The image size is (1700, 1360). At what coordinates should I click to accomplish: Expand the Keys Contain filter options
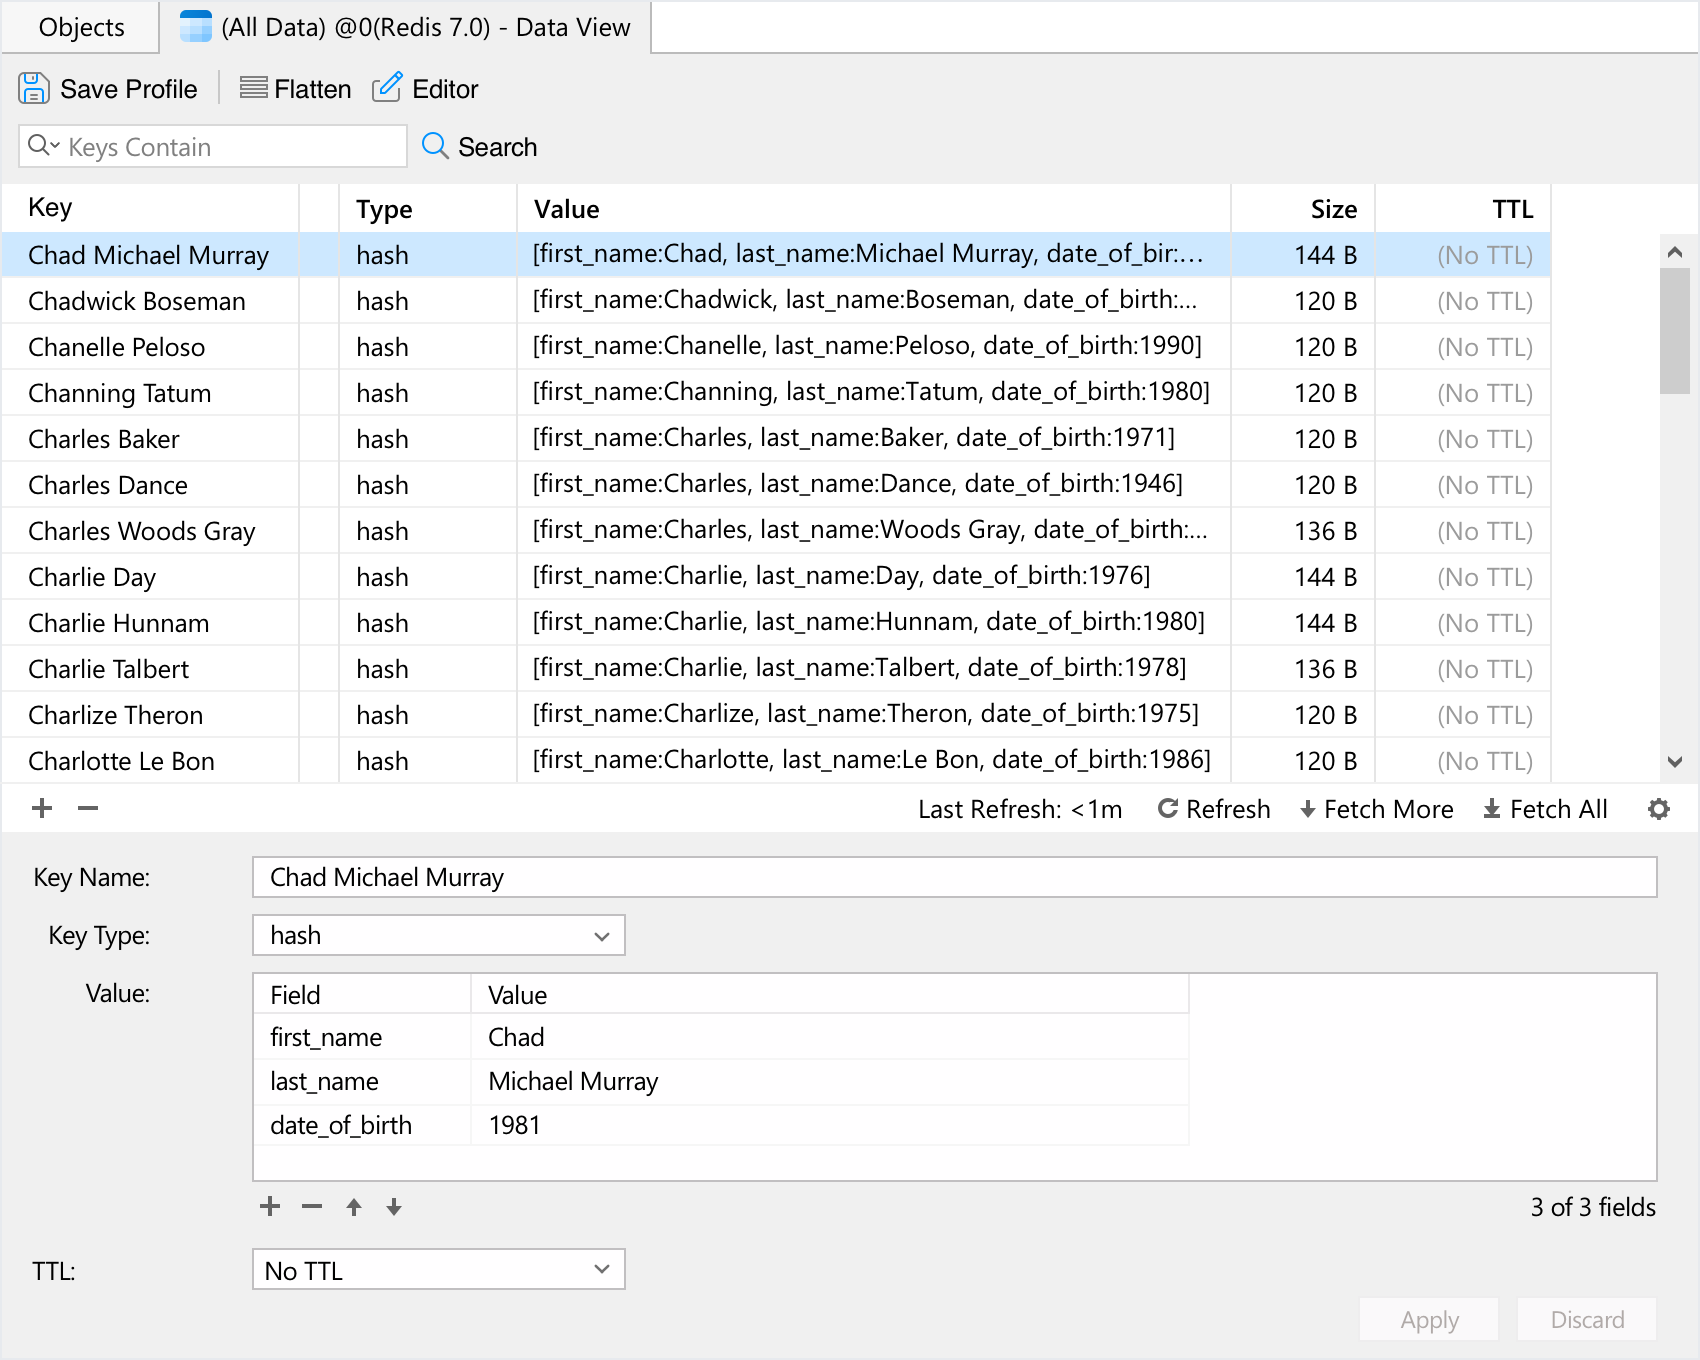43,146
